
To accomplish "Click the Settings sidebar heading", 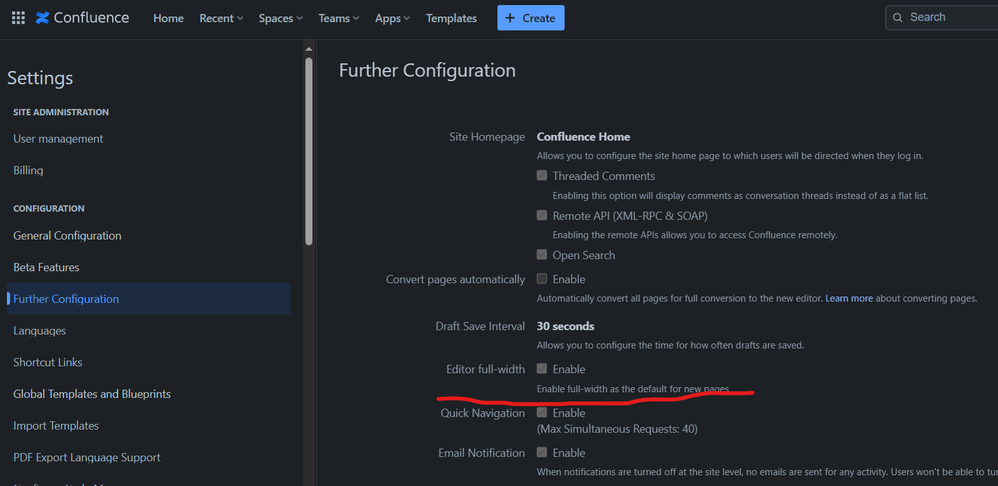I will [x=40, y=78].
